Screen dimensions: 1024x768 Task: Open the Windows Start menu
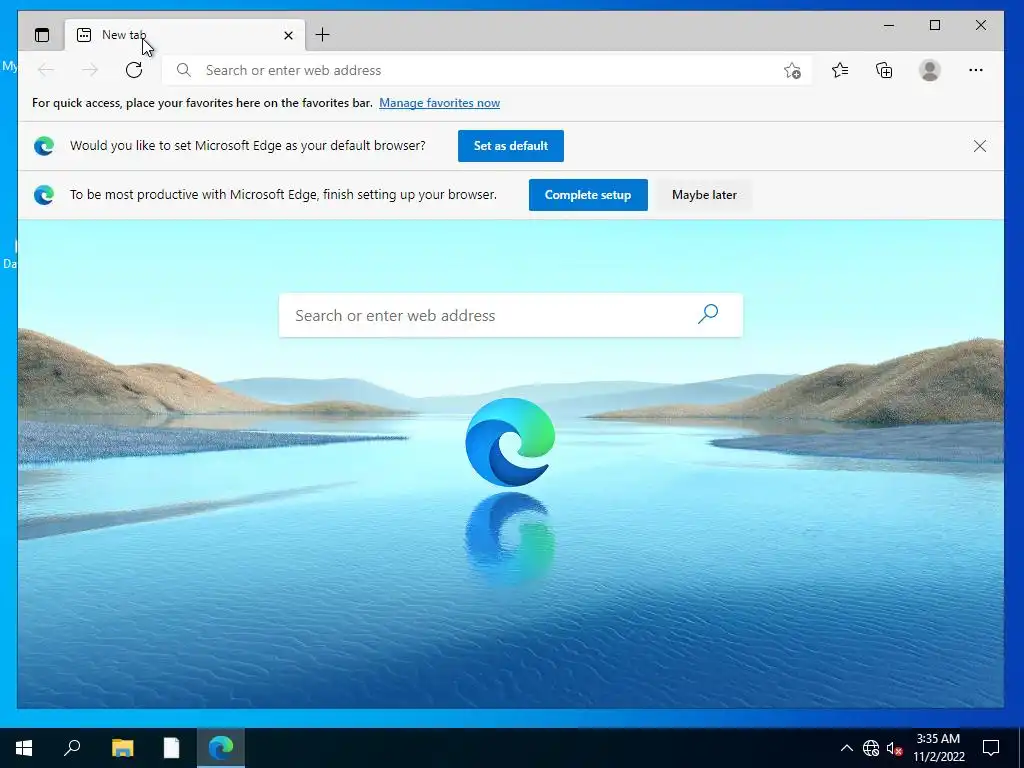[24, 748]
